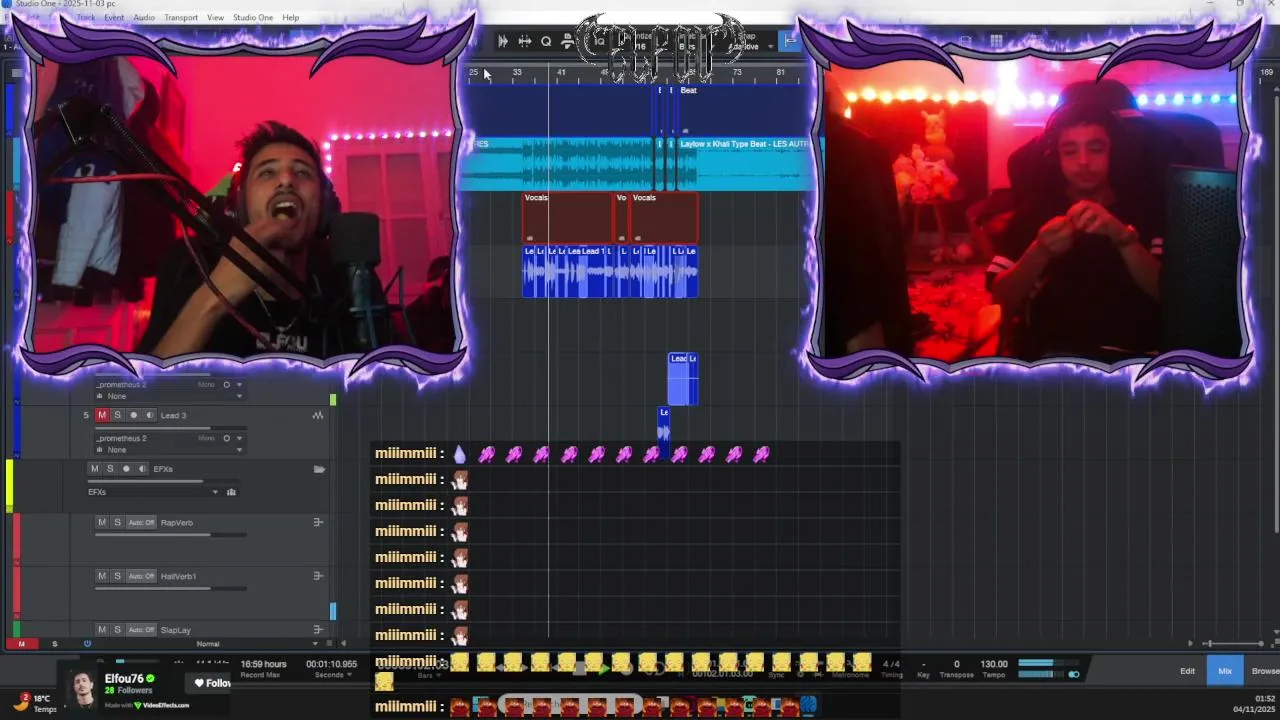Mute the HallVerb1 channel

pos(102,576)
